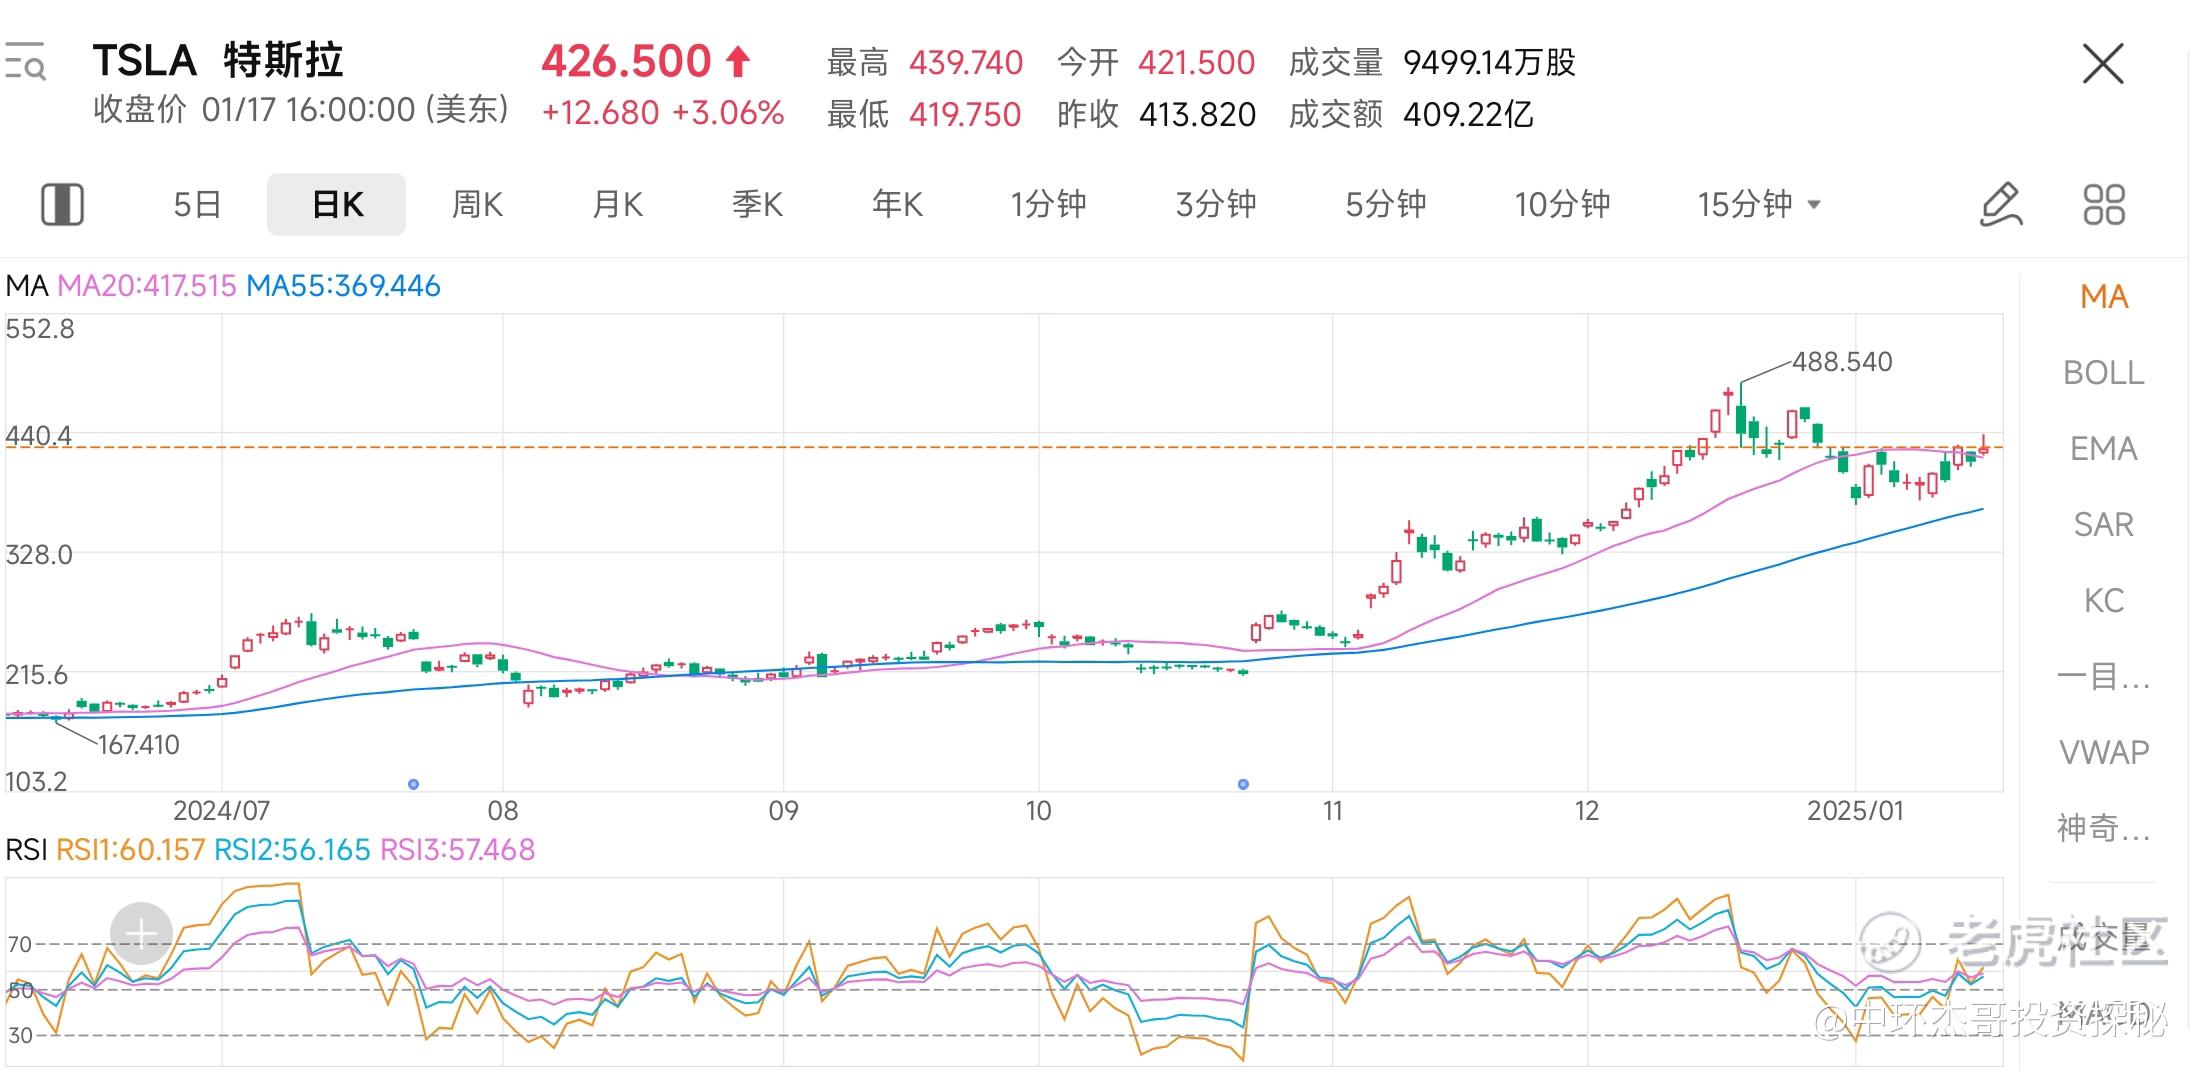Enable the SAR indicator
The width and height of the screenshot is (2212, 1070).
pyautogui.click(x=2104, y=524)
